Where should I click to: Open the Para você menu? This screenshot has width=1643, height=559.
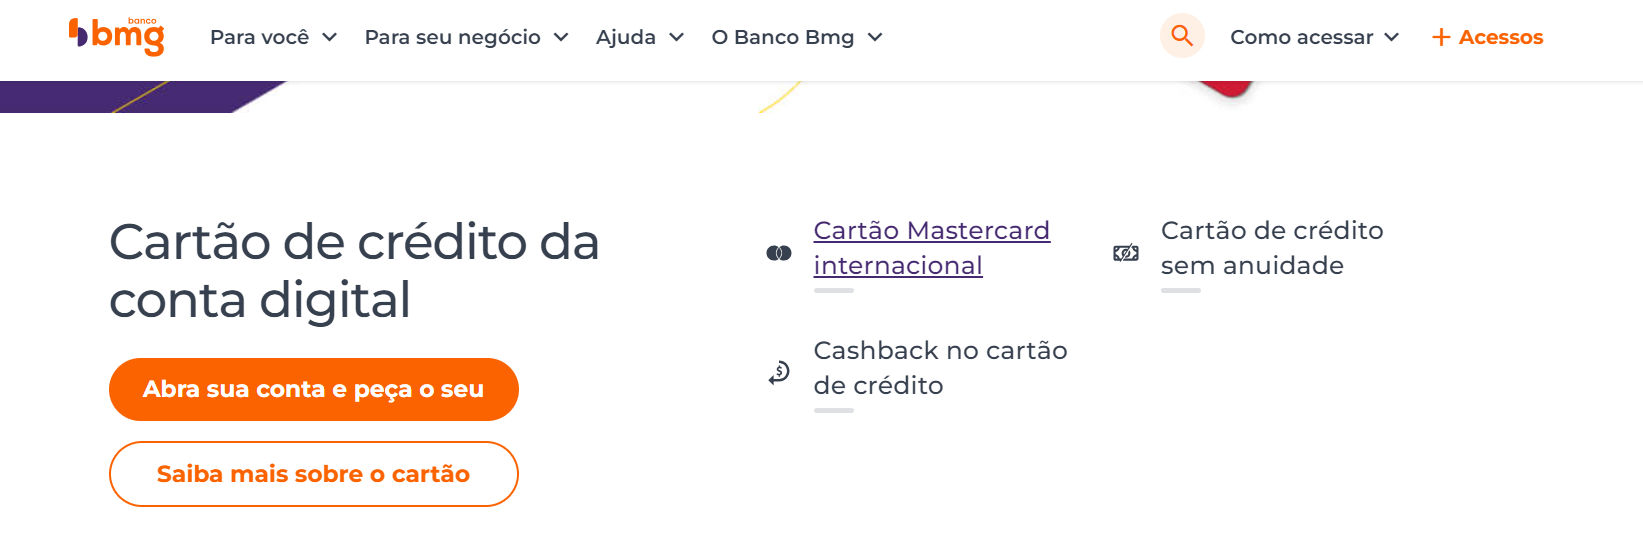click(260, 38)
